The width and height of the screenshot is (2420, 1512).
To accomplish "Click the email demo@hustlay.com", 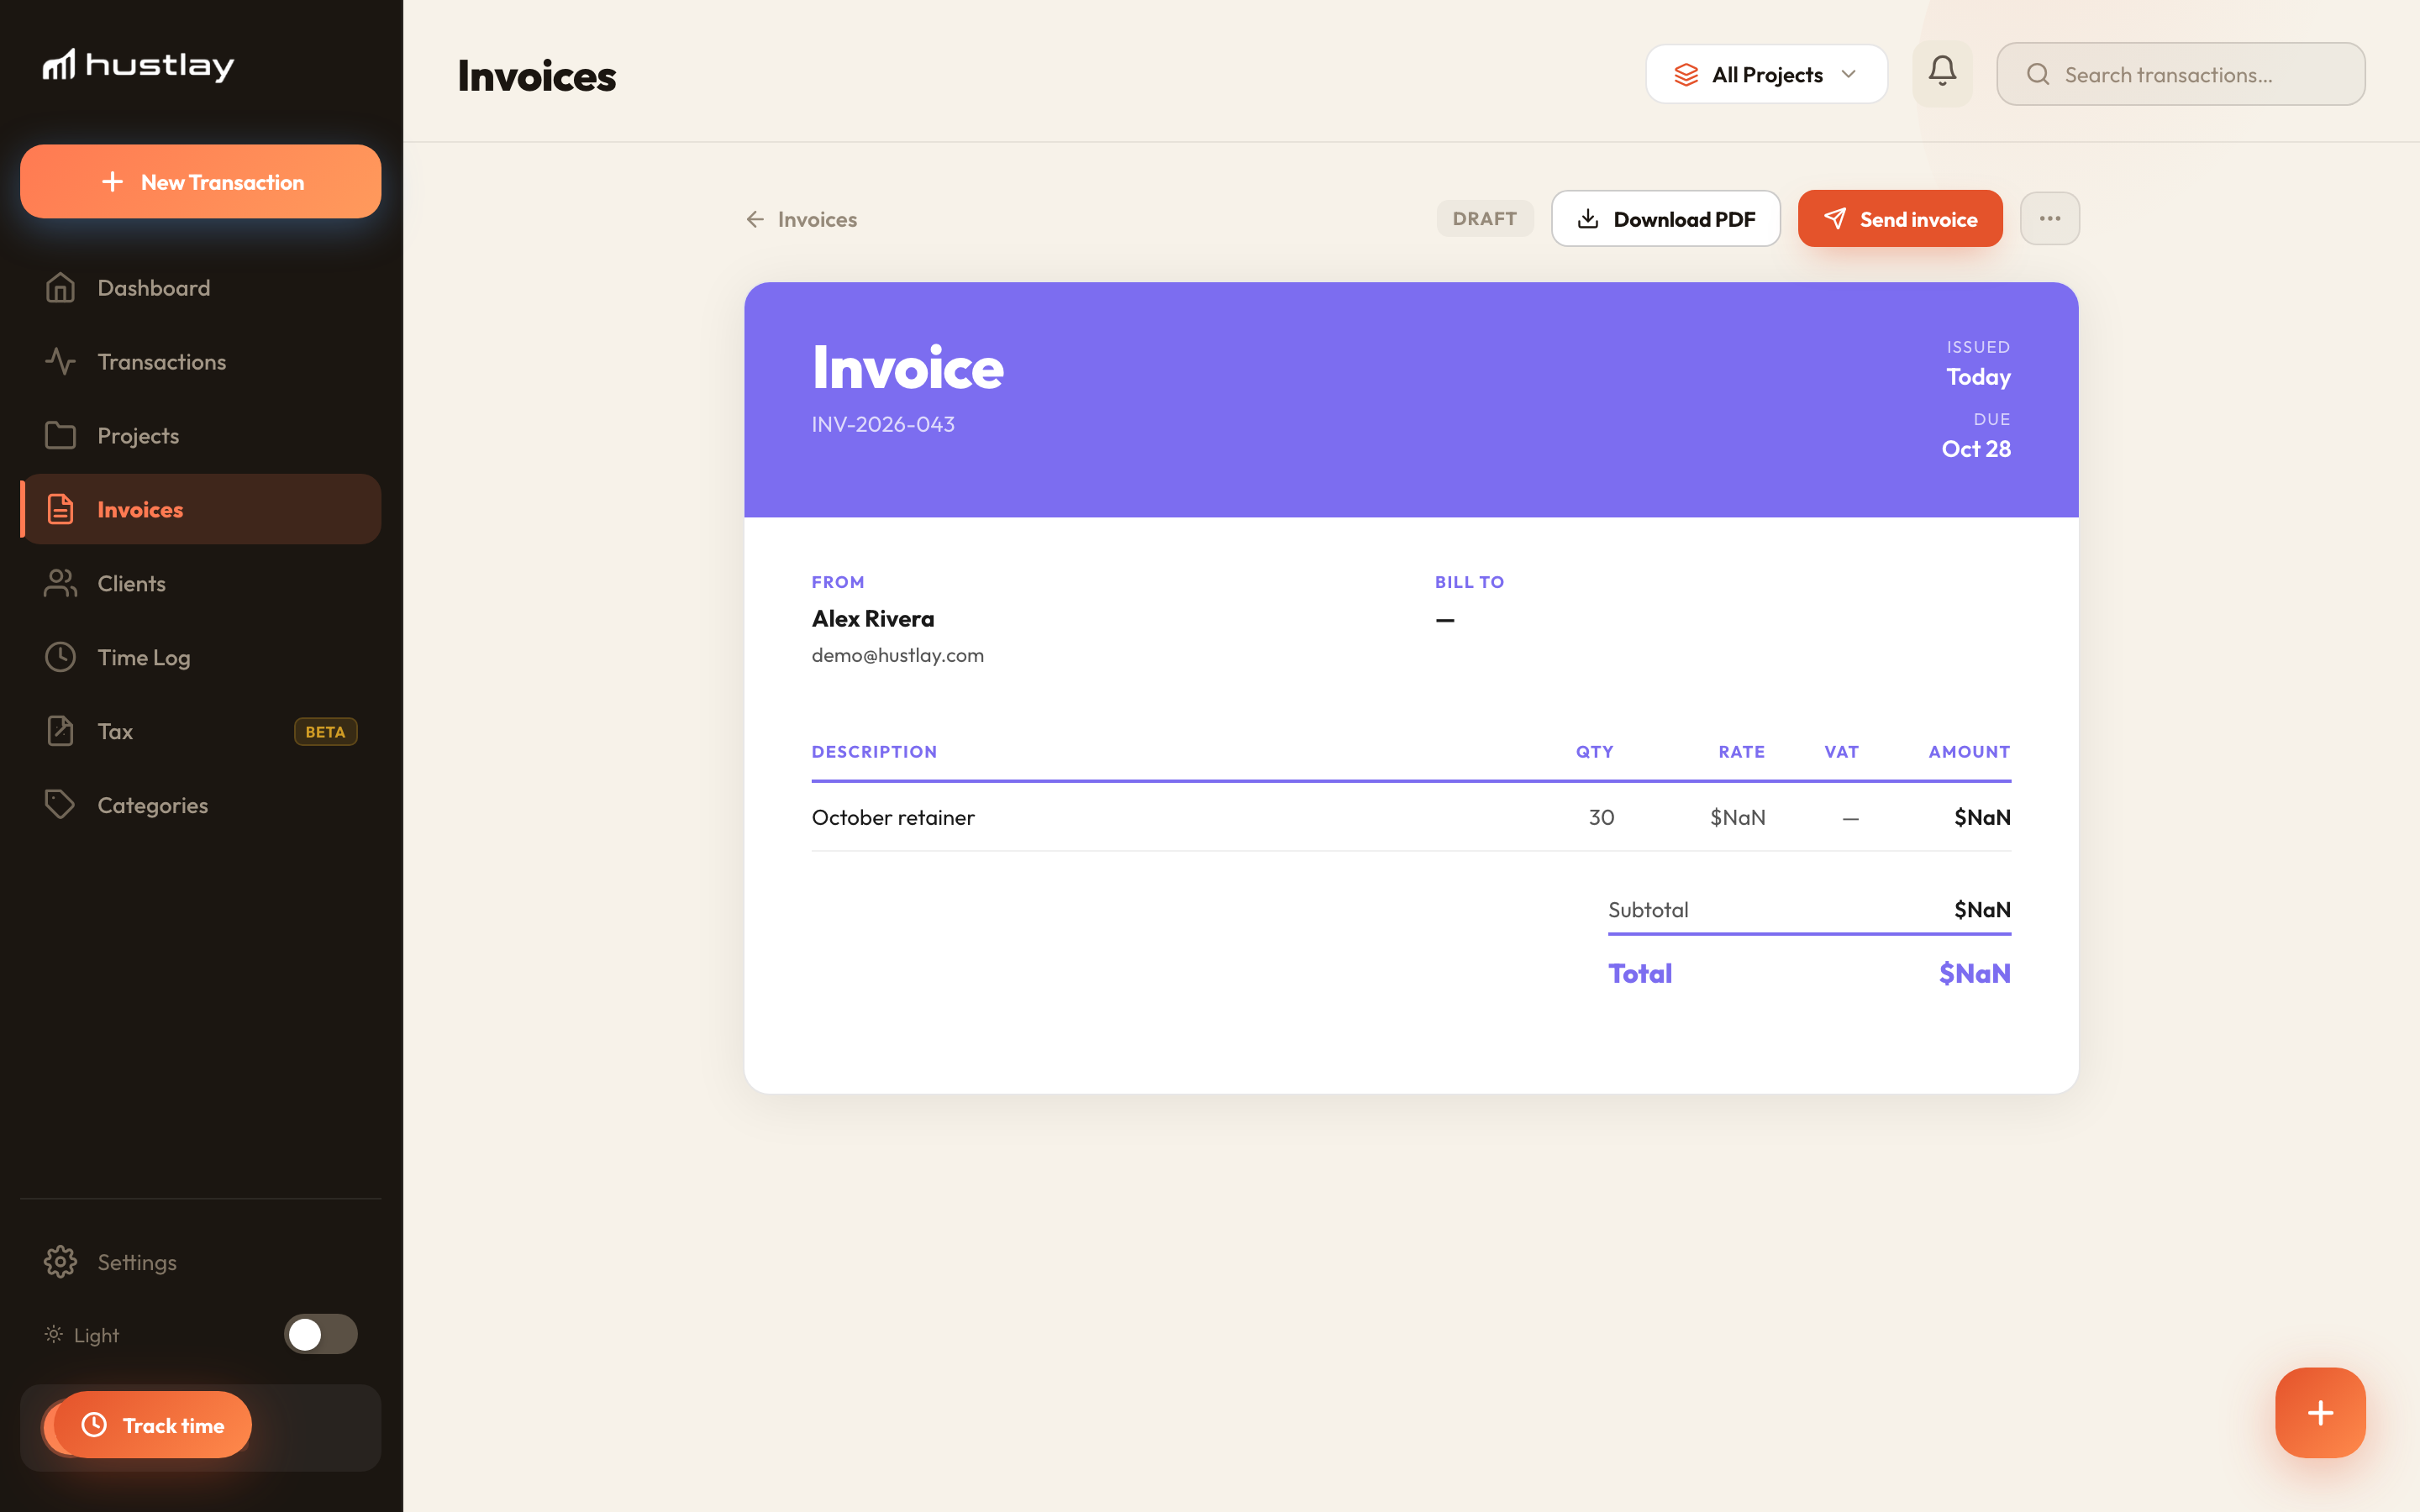I will pos(897,655).
